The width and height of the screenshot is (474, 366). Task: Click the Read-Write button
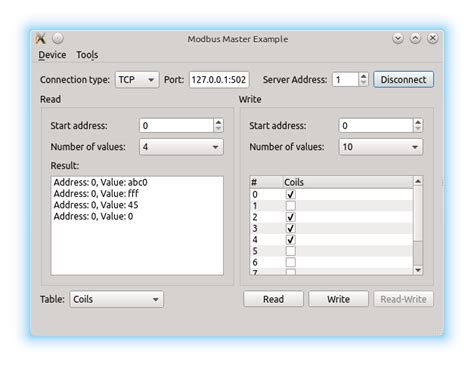(403, 299)
